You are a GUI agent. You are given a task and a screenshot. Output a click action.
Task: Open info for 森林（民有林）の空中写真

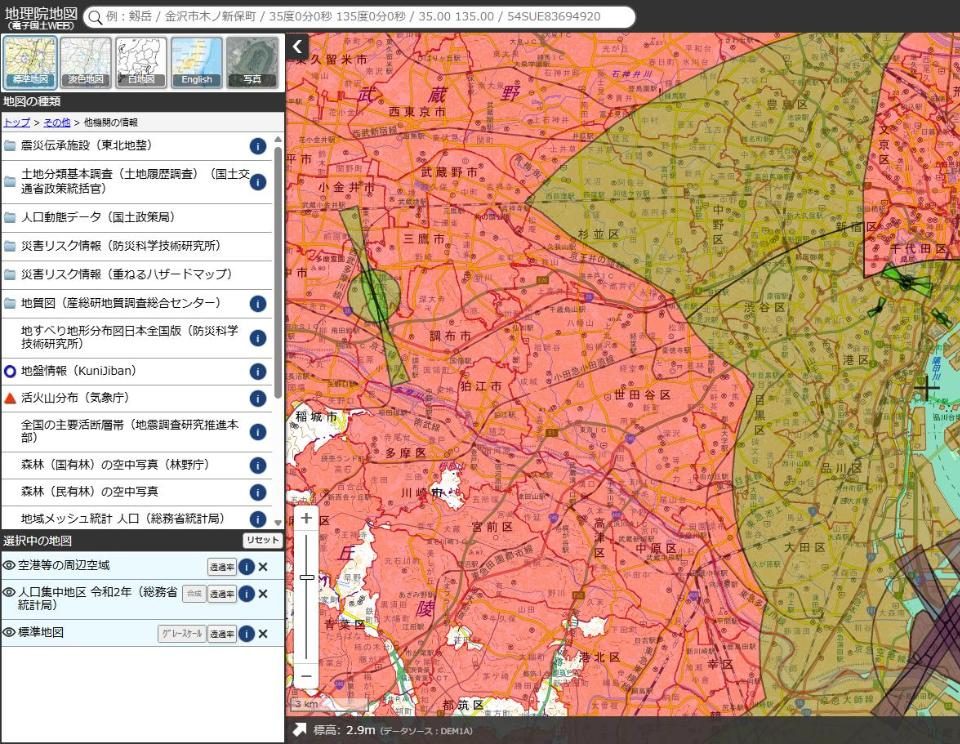[x=258, y=492]
